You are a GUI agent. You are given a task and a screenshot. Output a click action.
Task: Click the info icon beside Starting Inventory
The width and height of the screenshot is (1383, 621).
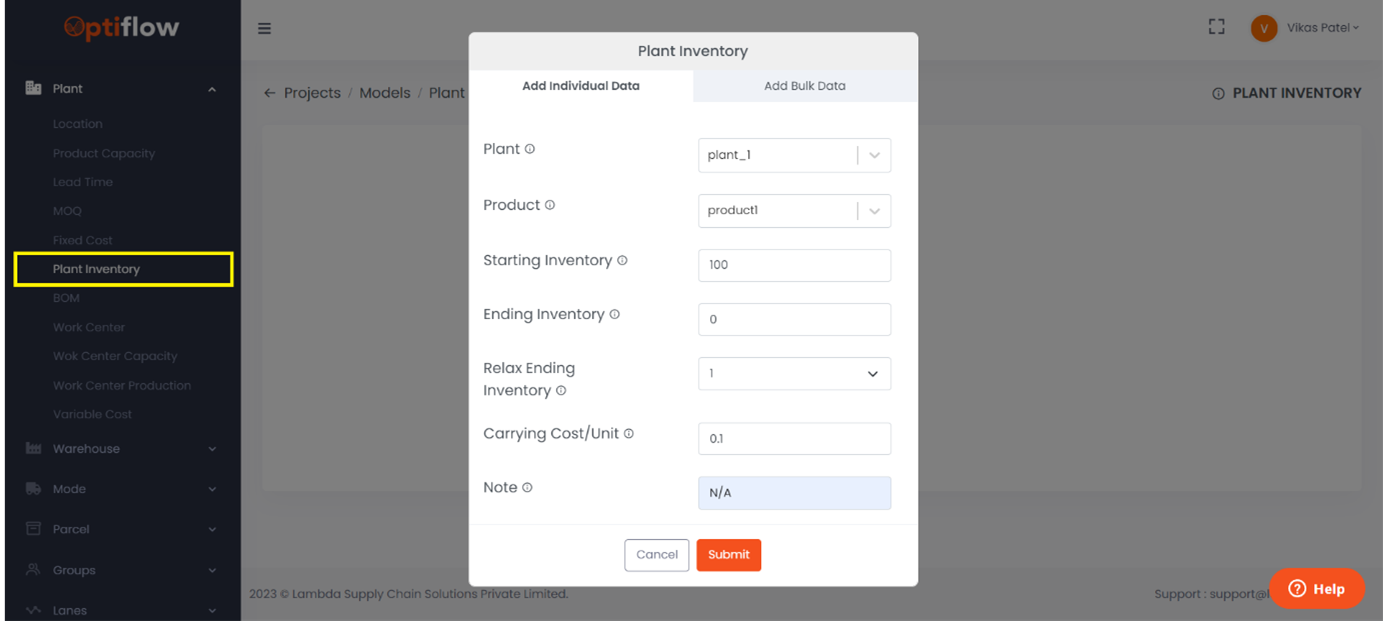click(623, 259)
